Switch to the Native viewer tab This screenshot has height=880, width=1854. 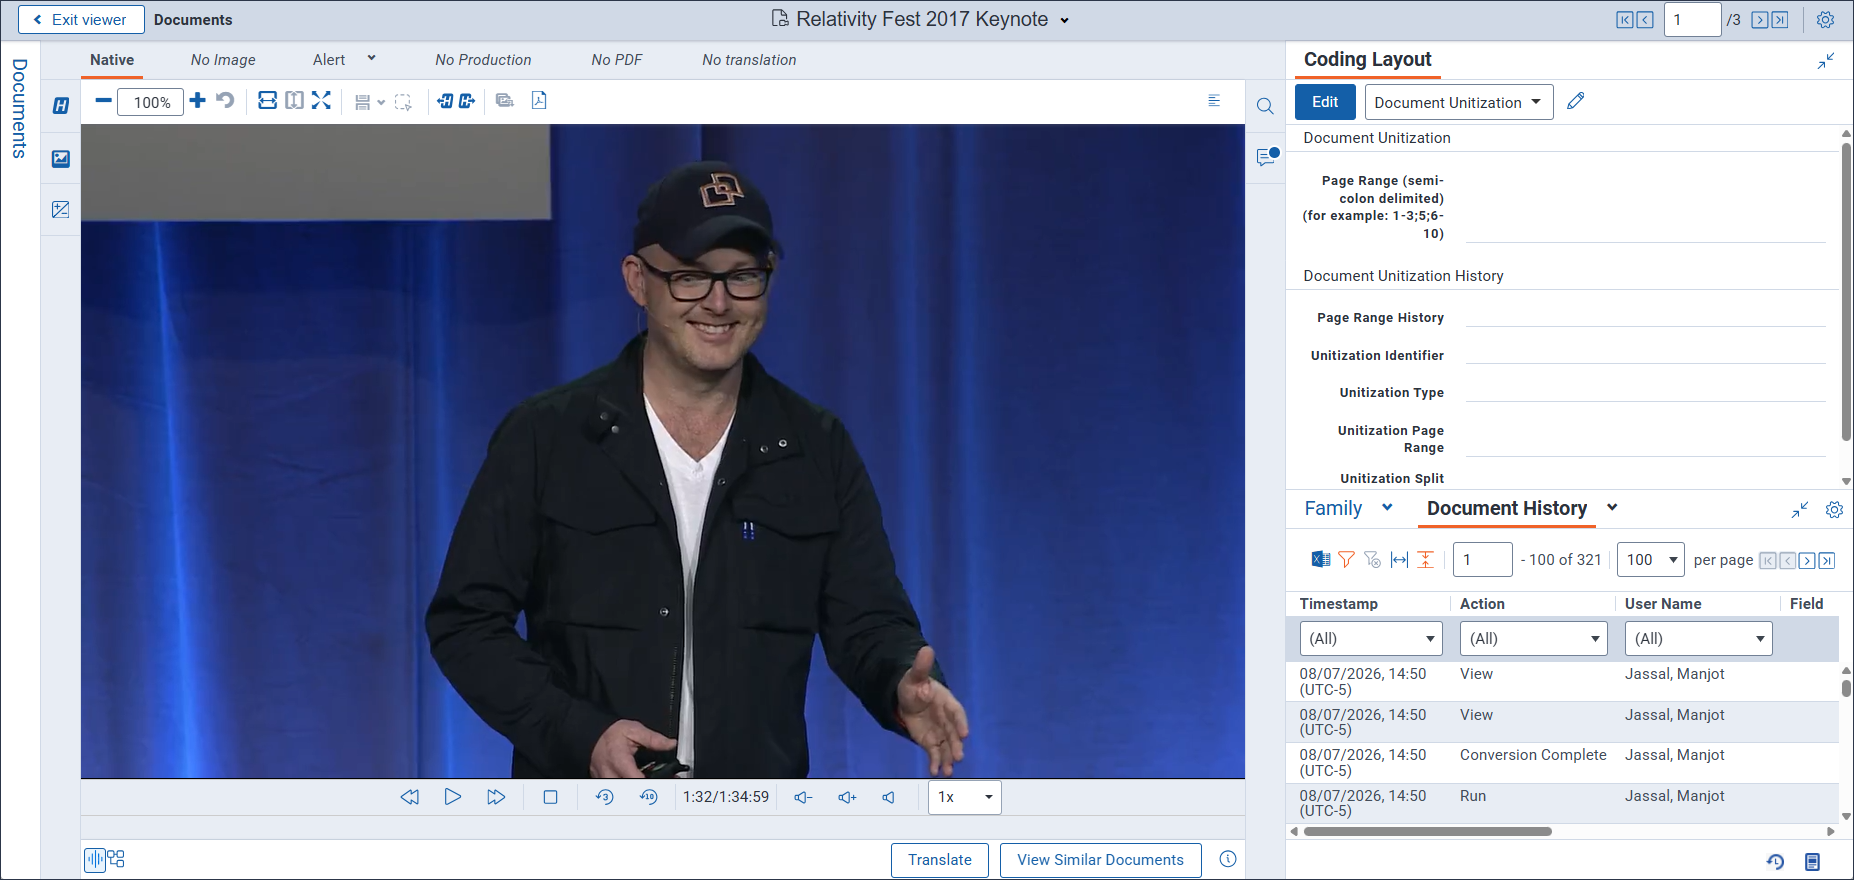coord(112,60)
